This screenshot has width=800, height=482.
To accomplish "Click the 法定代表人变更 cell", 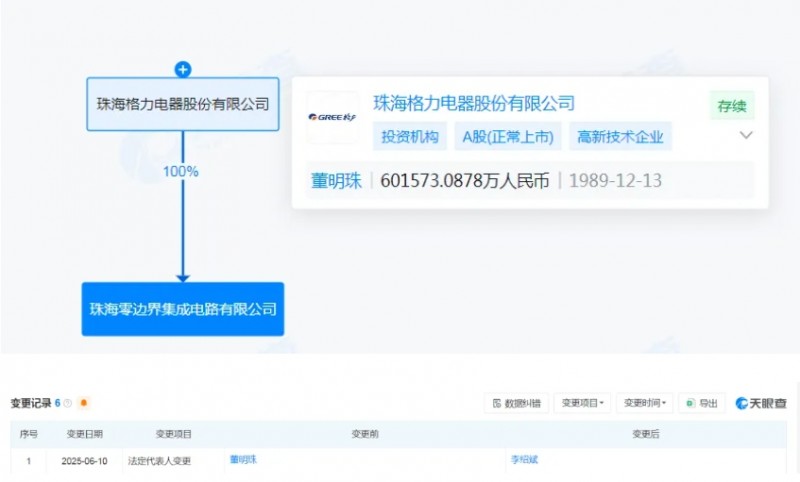I will (x=159, y=461).
